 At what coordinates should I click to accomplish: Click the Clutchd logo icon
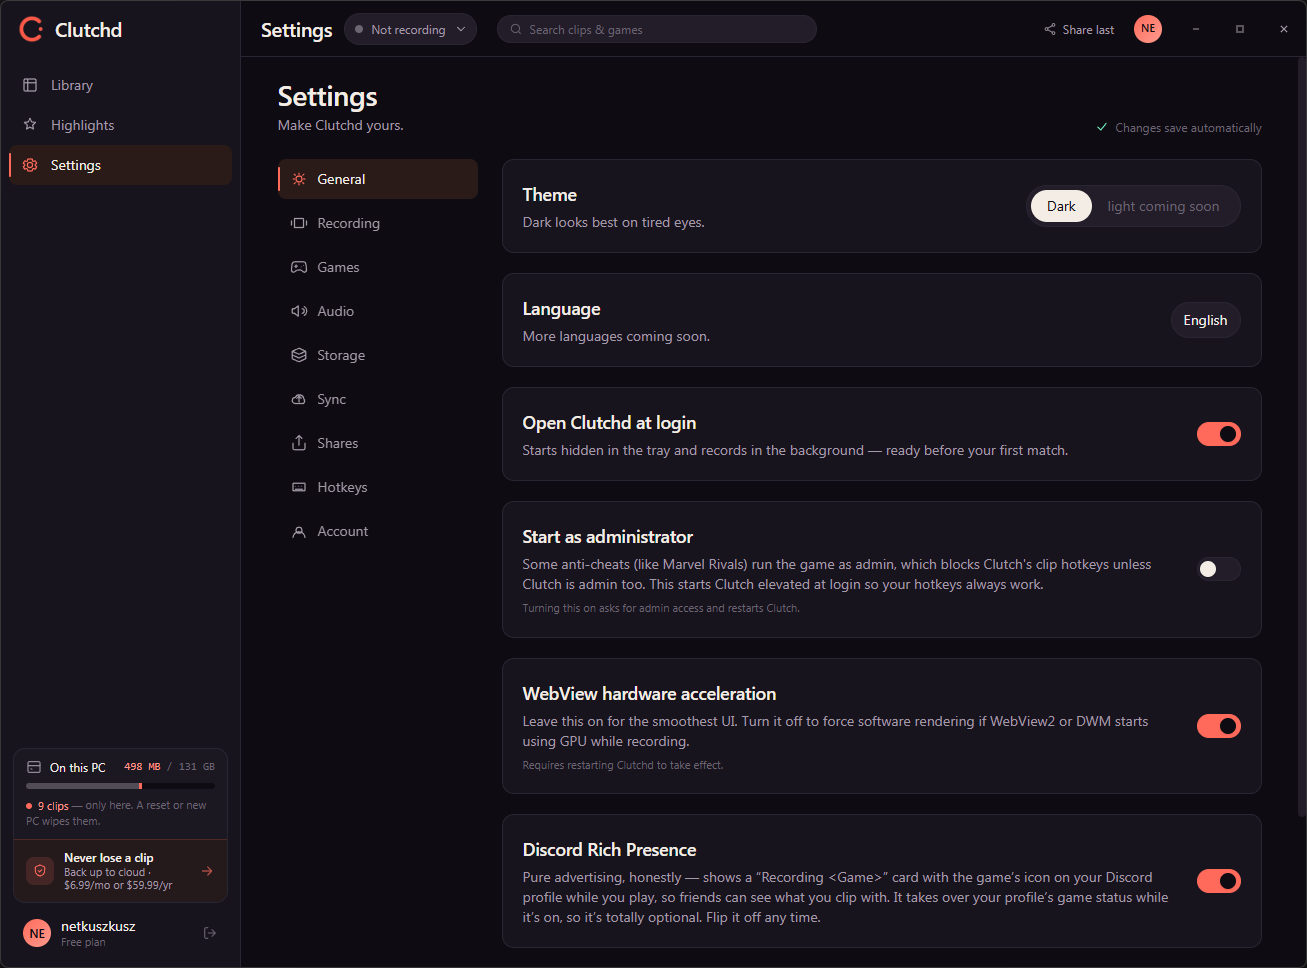point(31,29)
